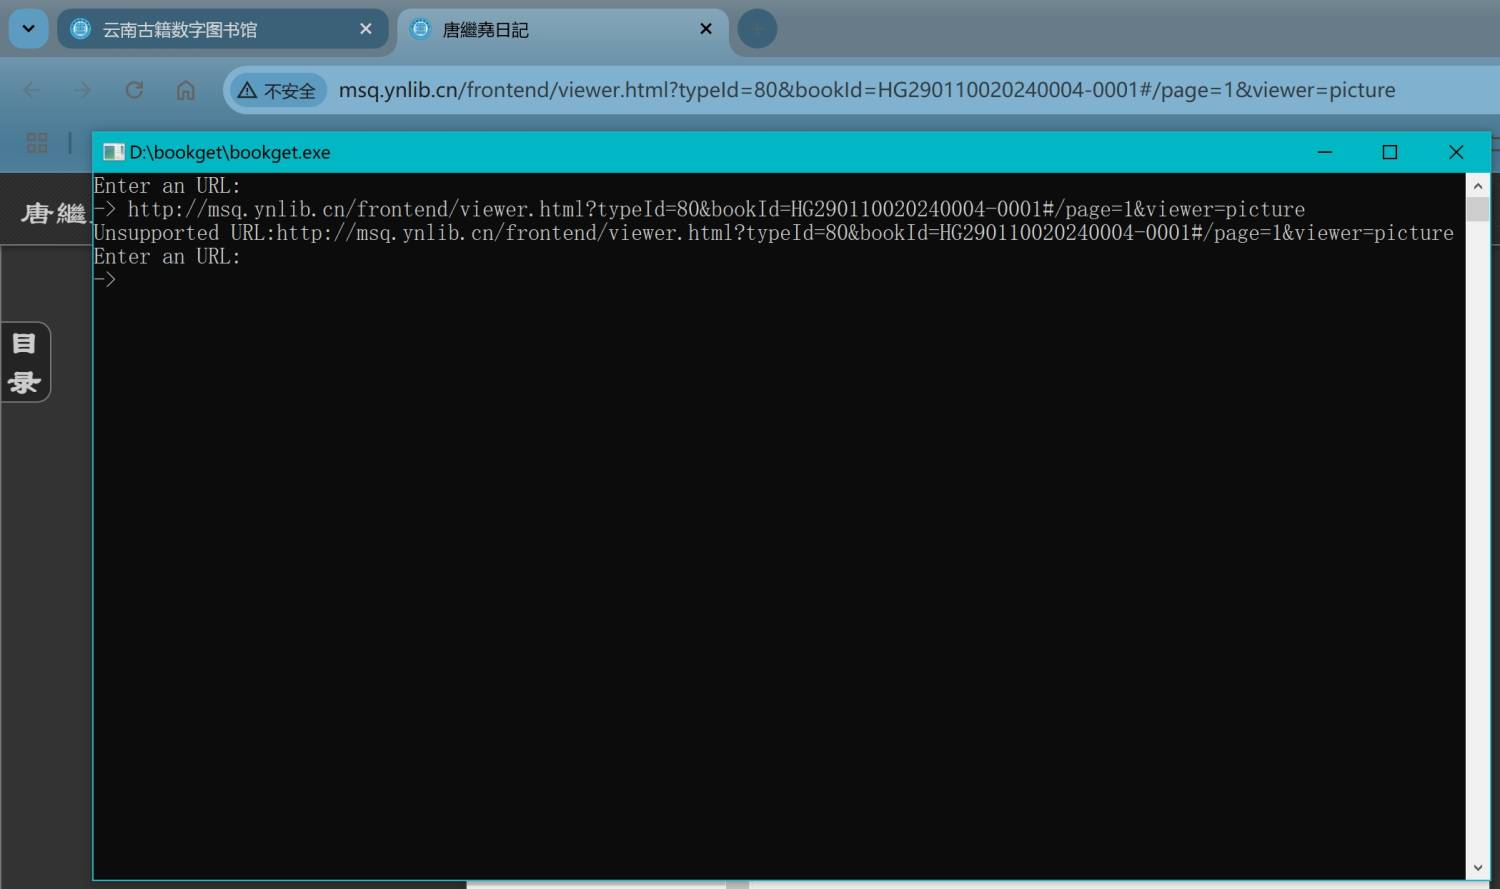Open the 不安全 site security info
1500x889 pixels.
click(x=278, y=91)
